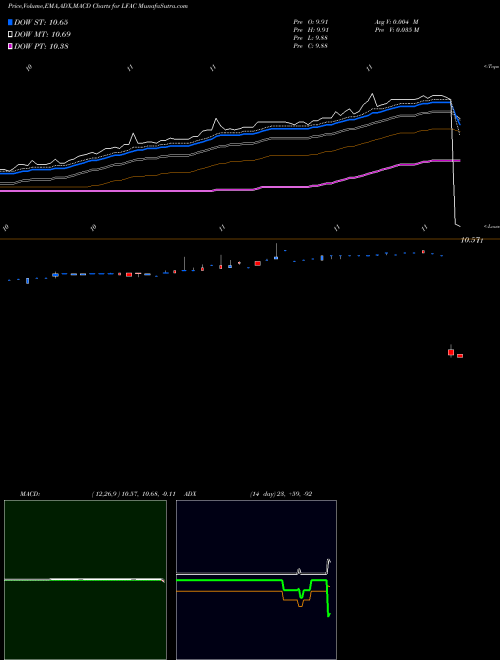Viewport: 500px width, 660px height.
Task: Click the ADX '(14 day) 28, +39, -92' values
Action: pyautogui.click(x=281, y=494)
